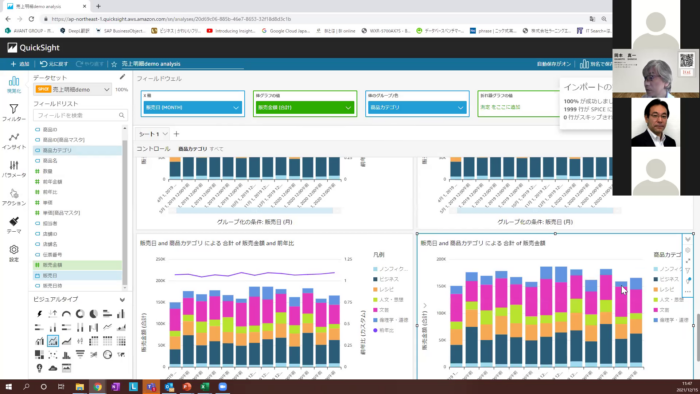Click the selected visual's filter funnel icon
This screenshot has height=394, width=700.
click(x=688, y=270)
